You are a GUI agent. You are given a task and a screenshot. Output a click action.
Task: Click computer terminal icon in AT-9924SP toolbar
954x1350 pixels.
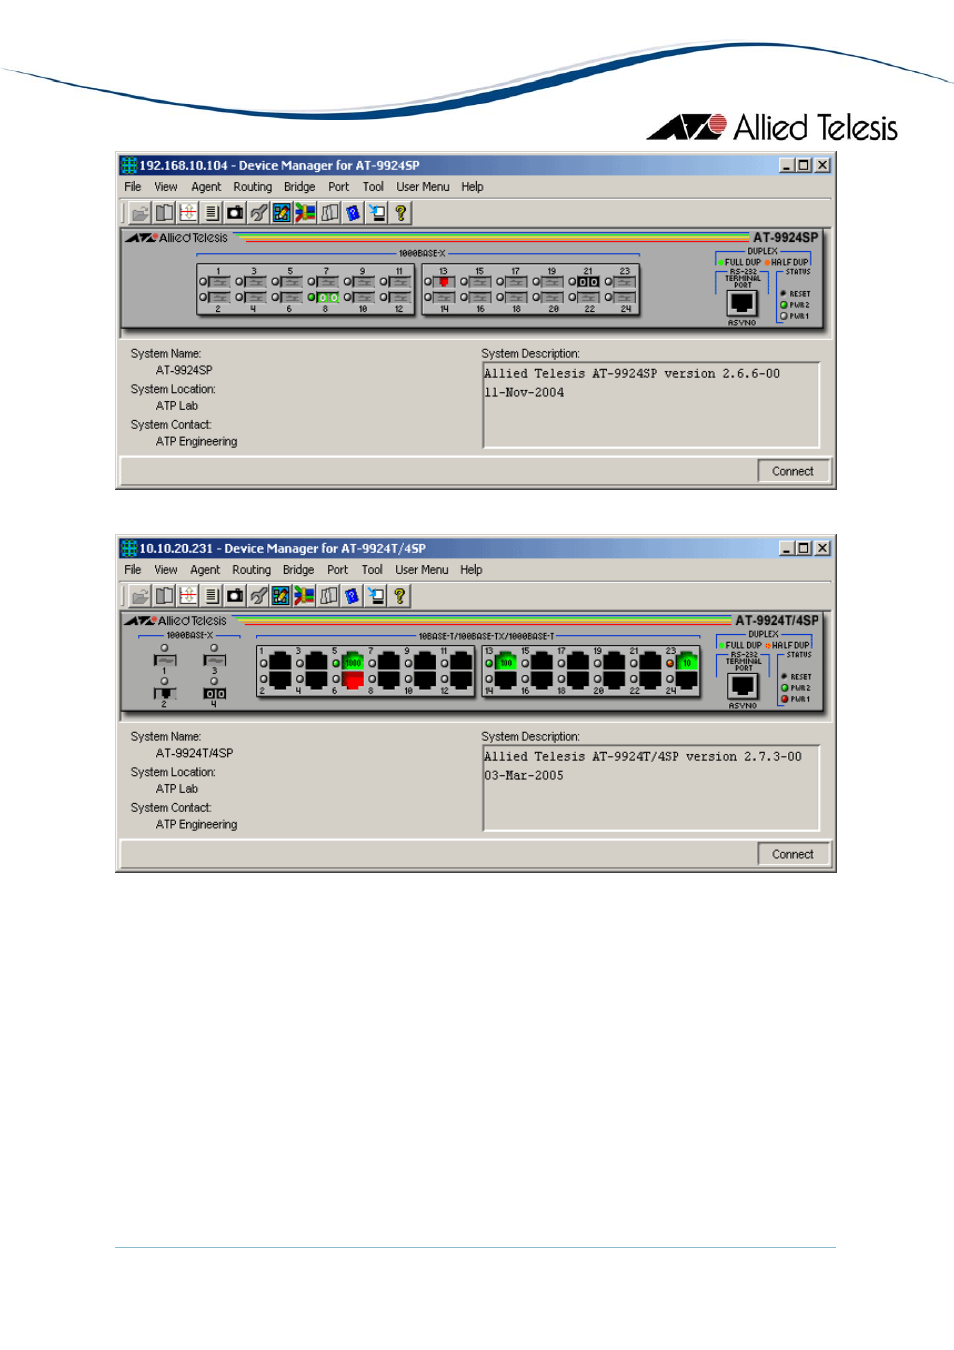click(377, 213)
